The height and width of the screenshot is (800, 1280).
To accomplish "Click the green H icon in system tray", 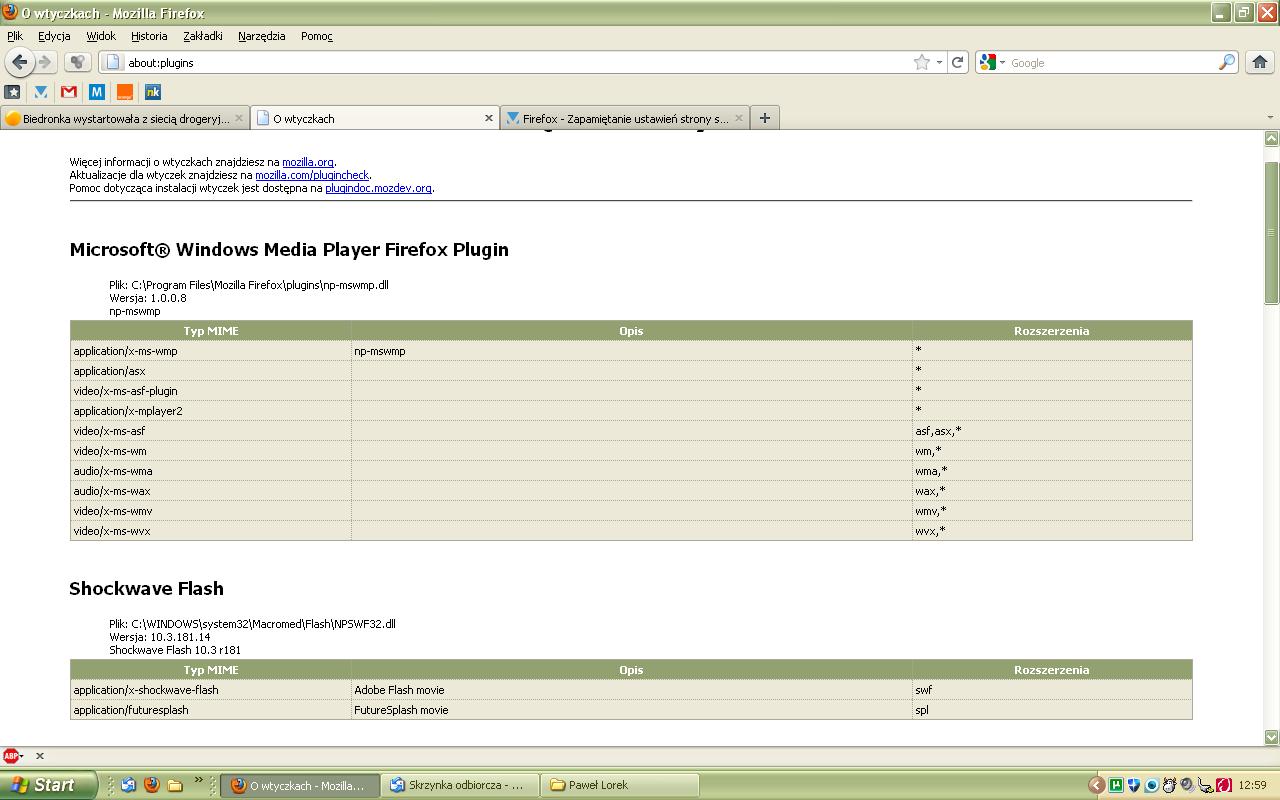I will coord(1116,785).
